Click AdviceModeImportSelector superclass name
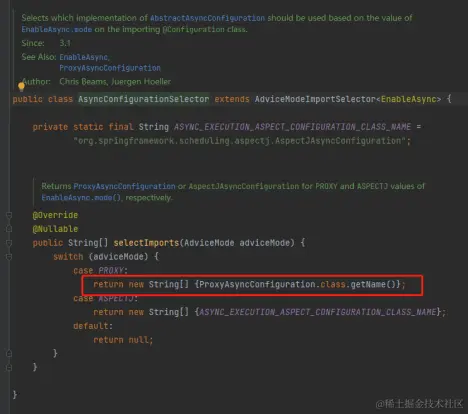468x414 pixels. click(315, 99)
